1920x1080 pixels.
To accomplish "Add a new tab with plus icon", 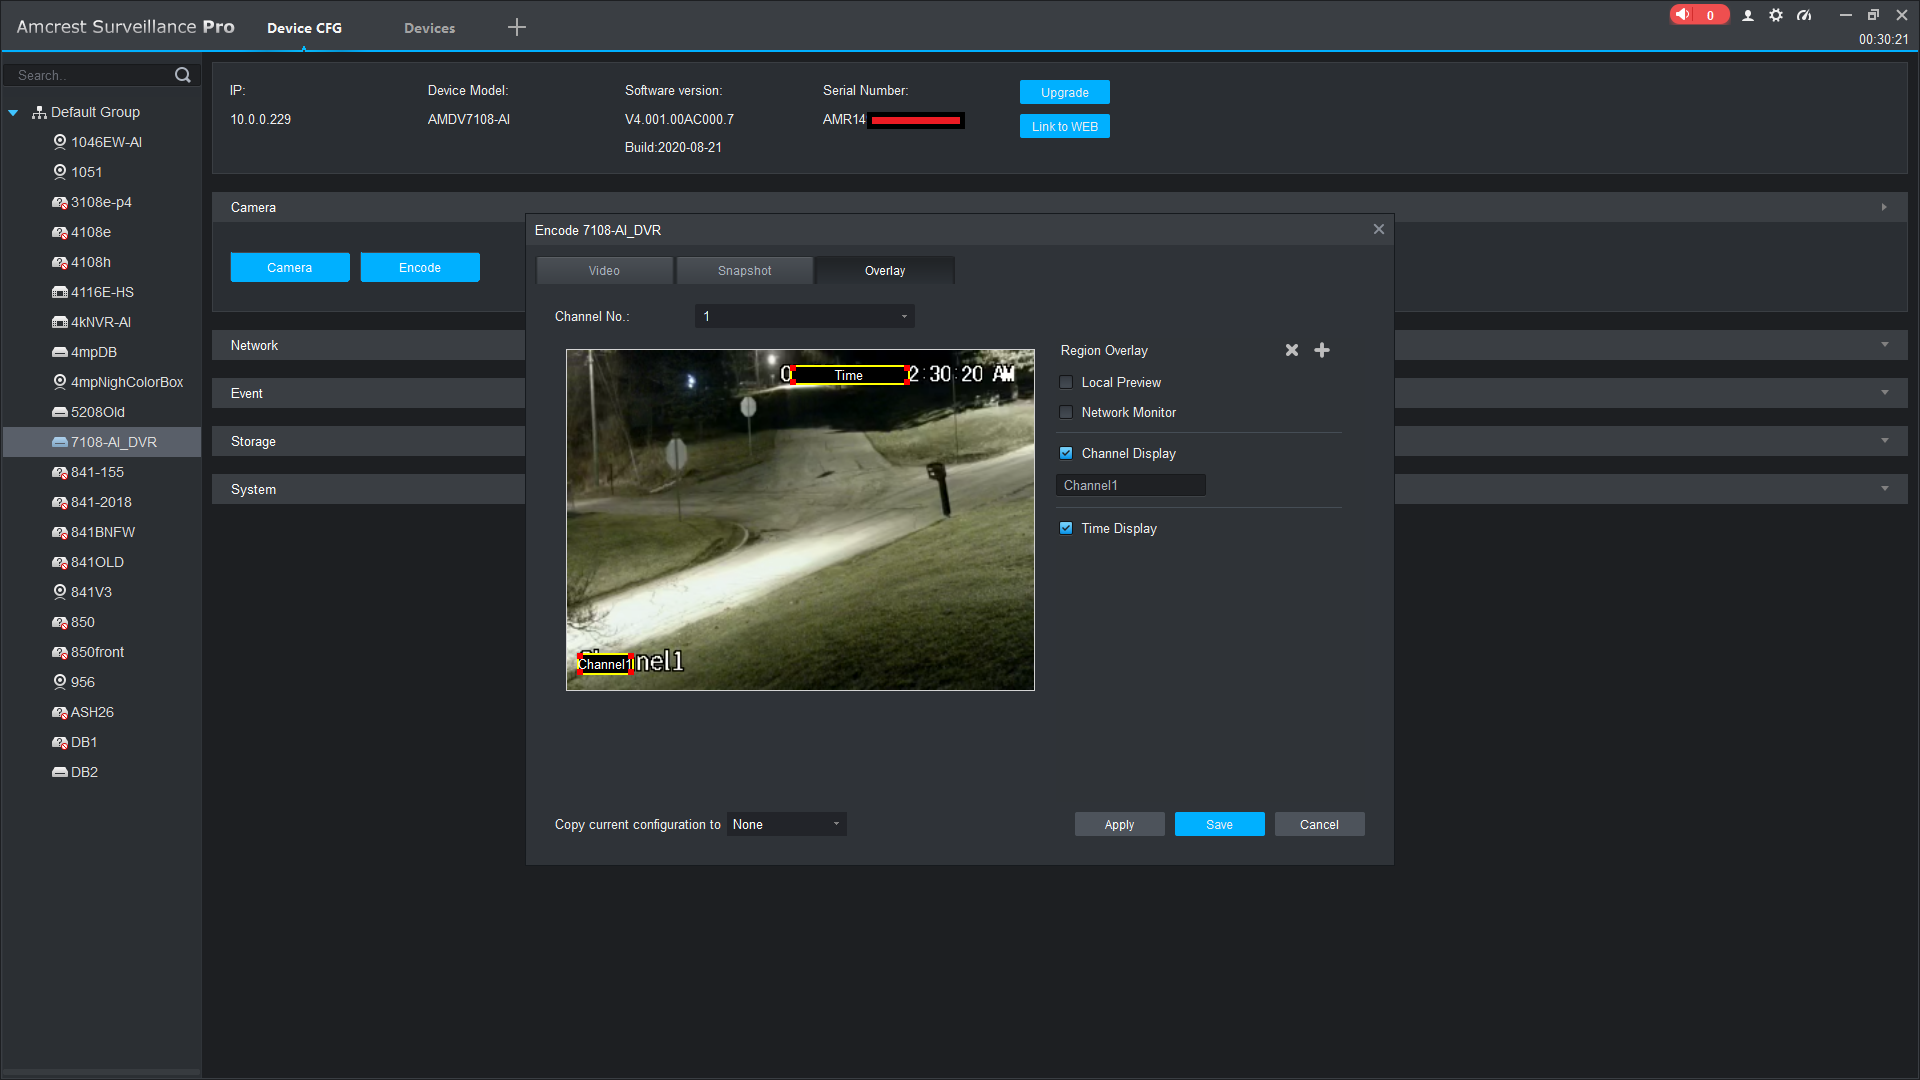I will [517, 27].
